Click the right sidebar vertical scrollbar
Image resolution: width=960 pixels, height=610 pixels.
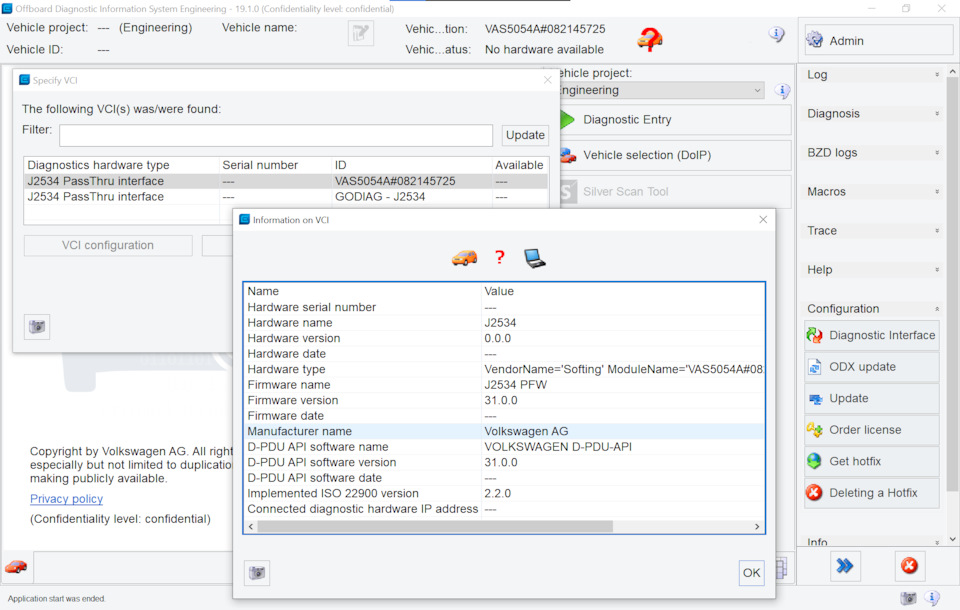pyautogui.click(x=951, y=282)
